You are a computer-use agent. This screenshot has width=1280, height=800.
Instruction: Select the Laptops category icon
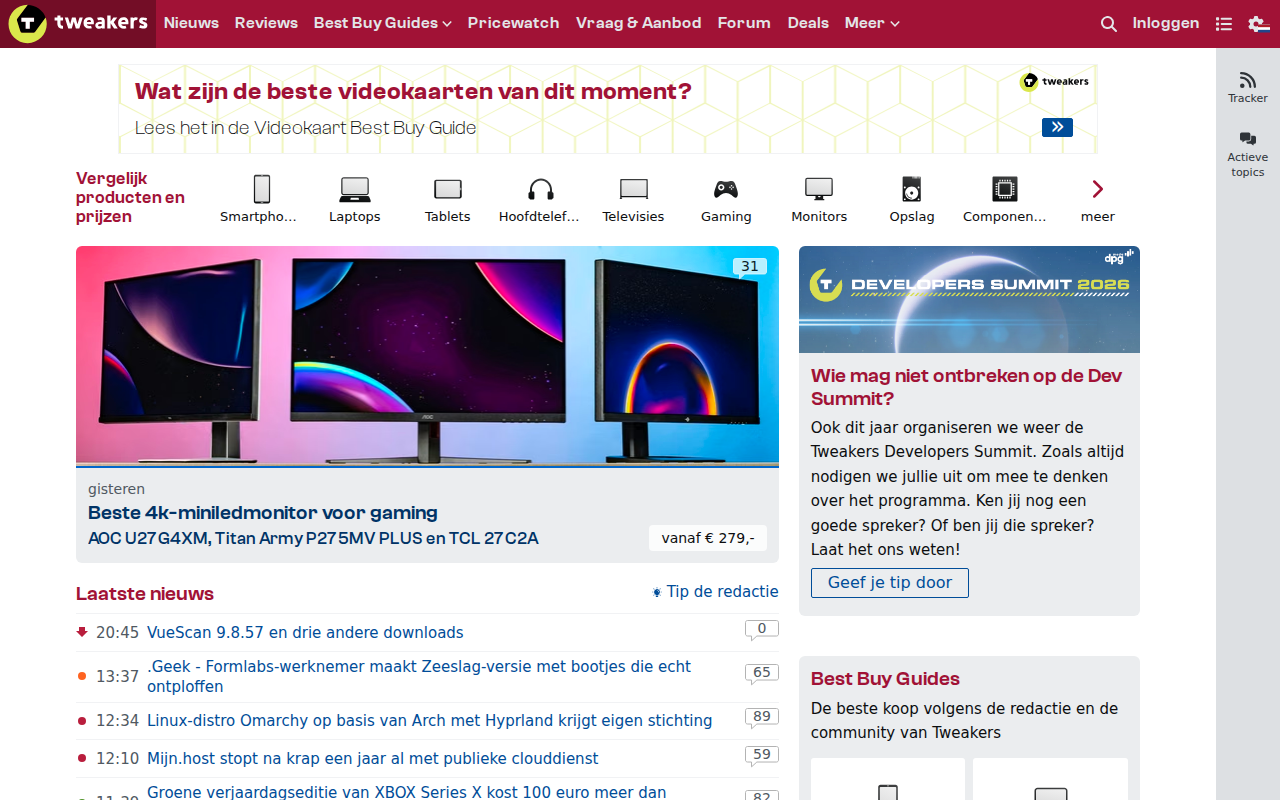point(355,189)
